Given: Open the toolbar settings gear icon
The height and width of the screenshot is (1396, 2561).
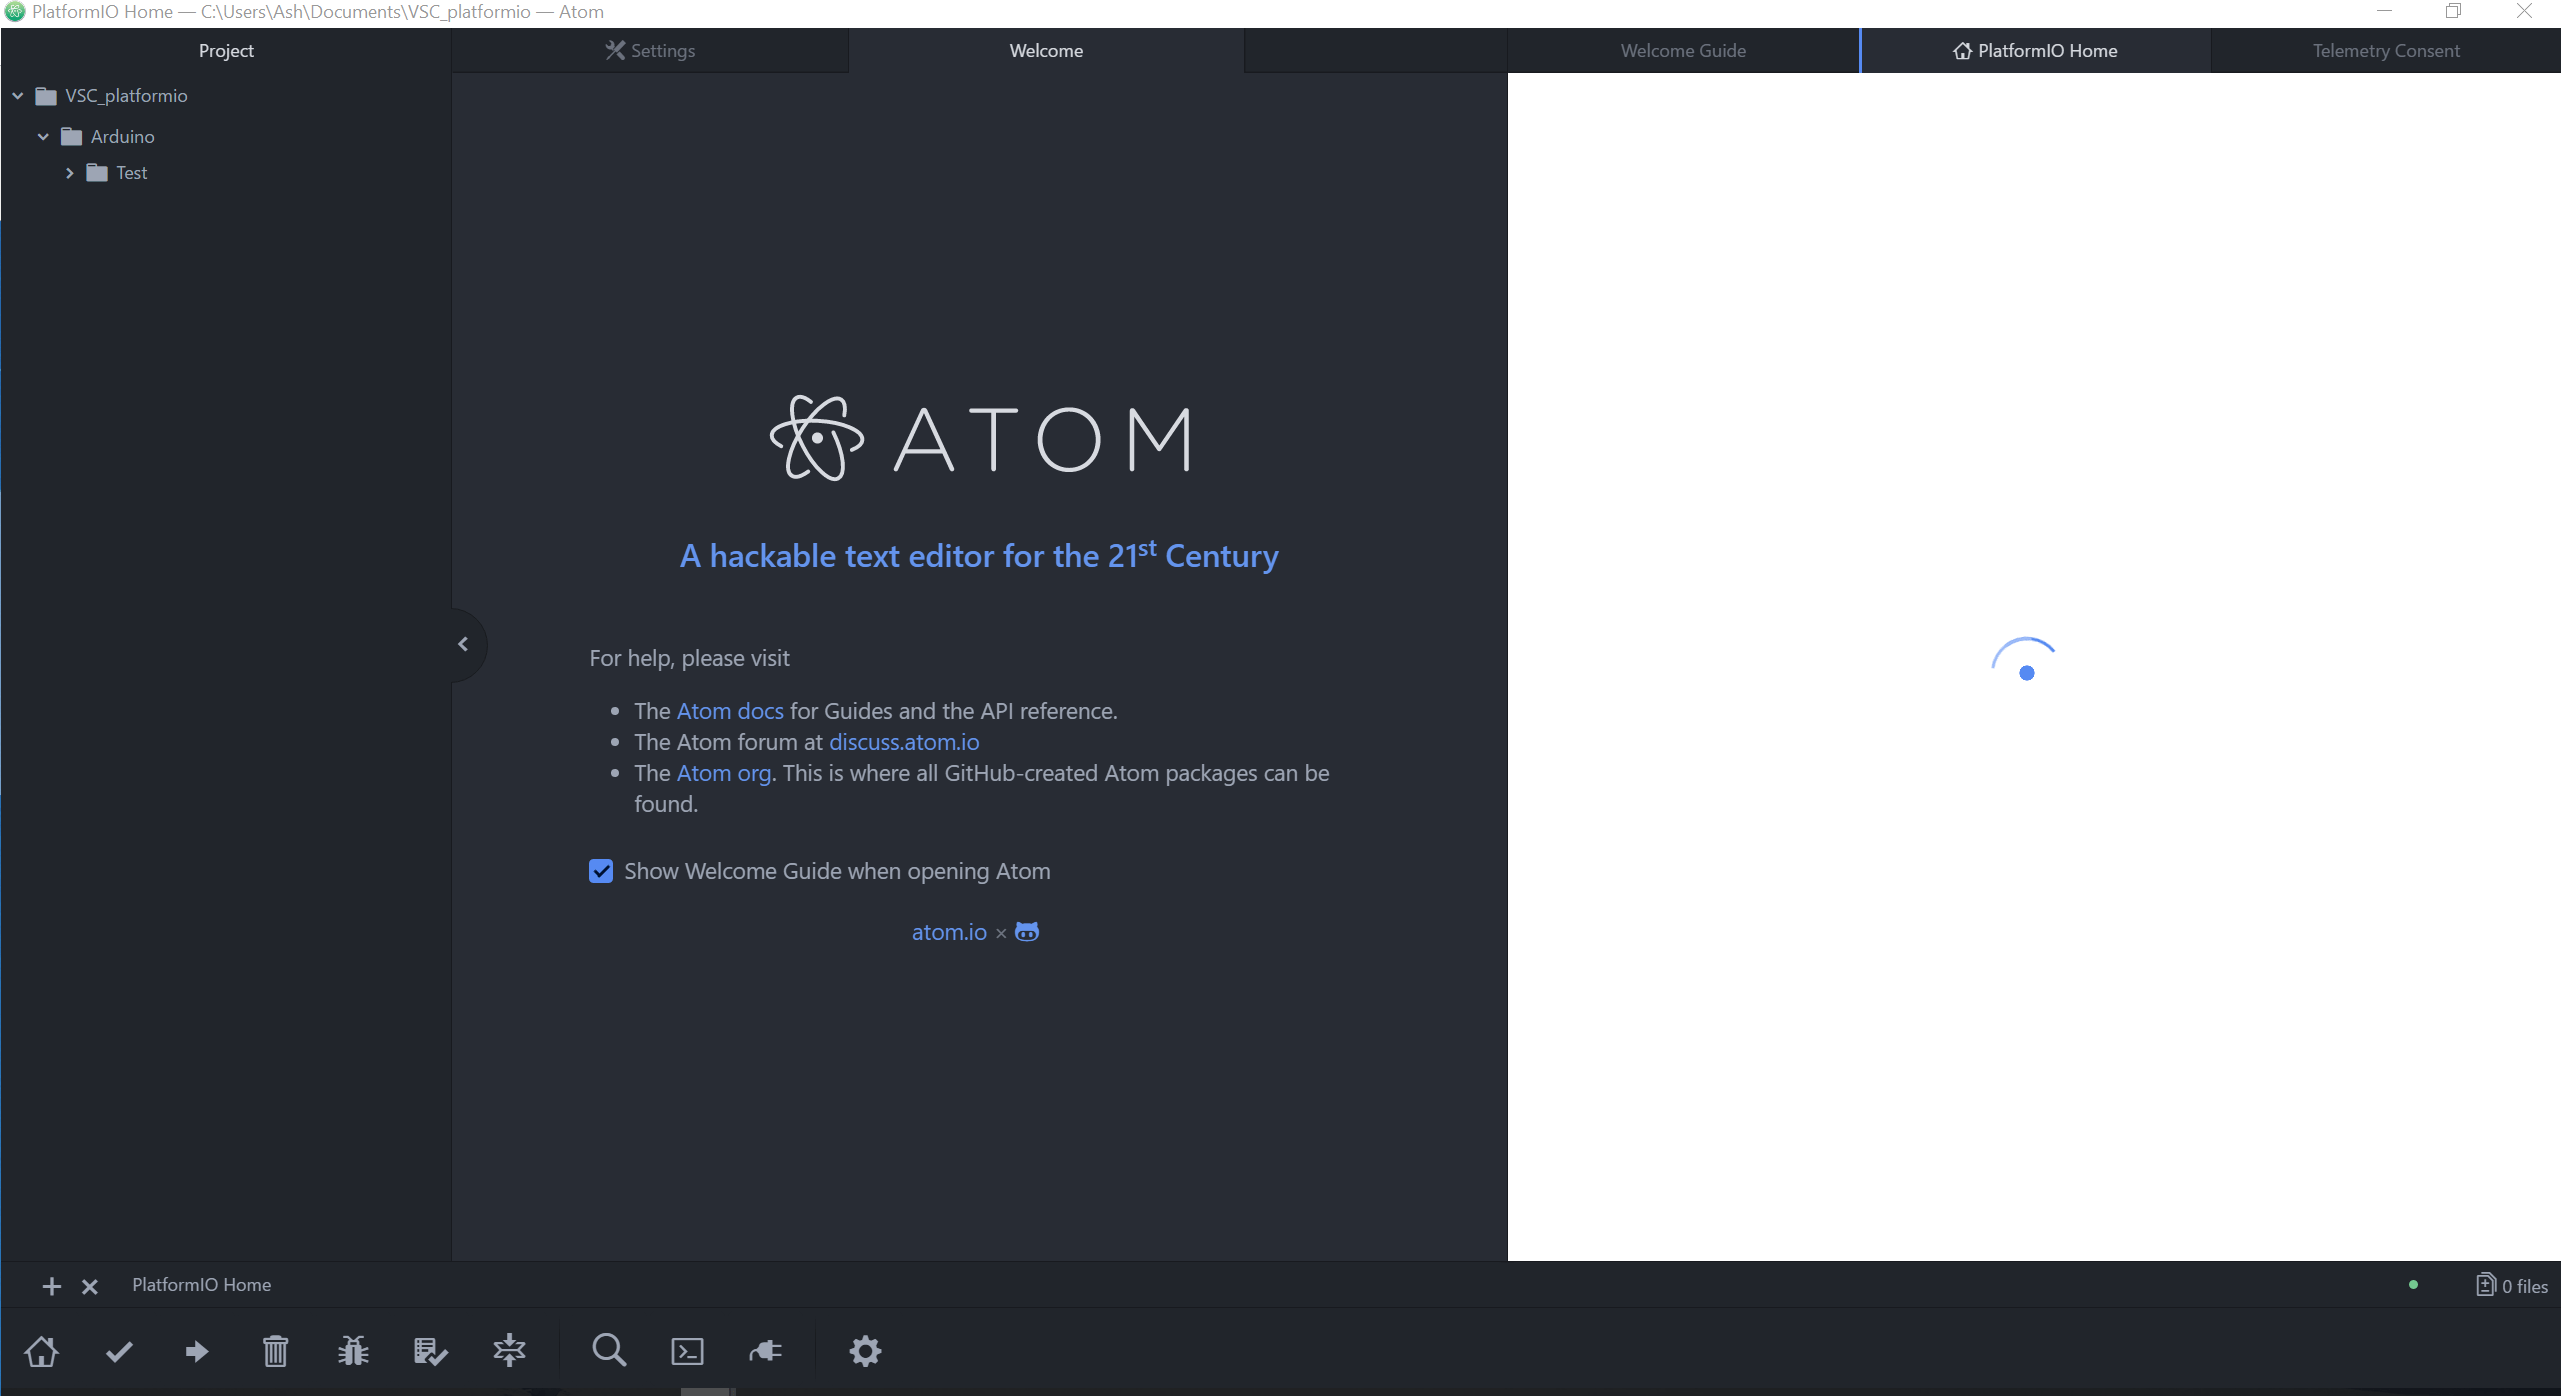Looking at the screenshot, I should coord(865,1351).
